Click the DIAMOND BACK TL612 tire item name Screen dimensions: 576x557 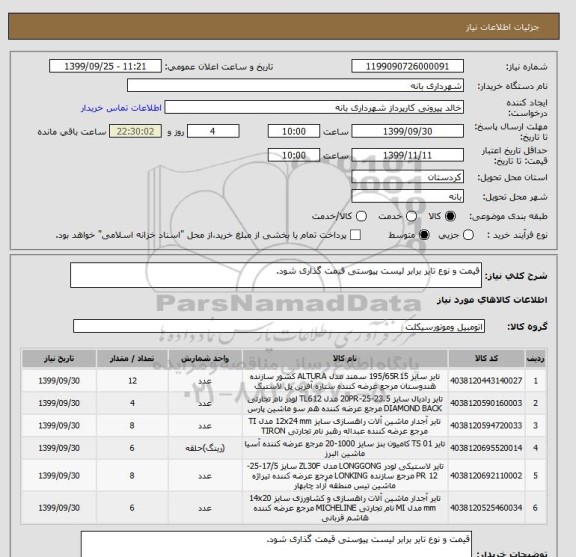[345, 403]
